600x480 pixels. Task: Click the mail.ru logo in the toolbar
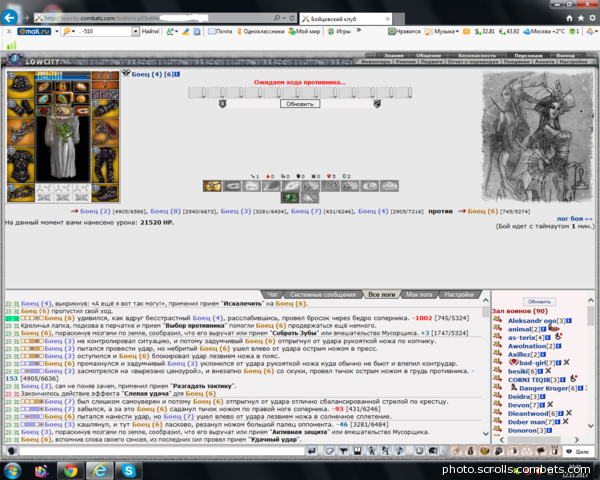click(x=34, y=31)
